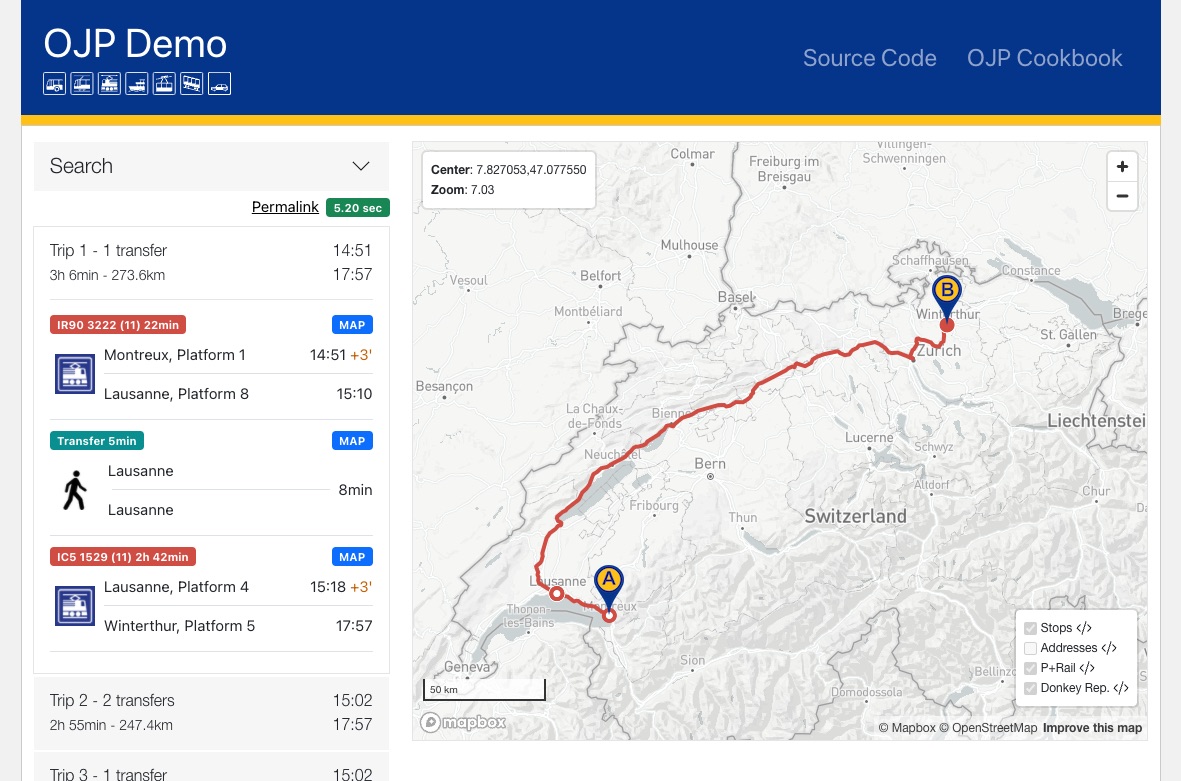Click the 50 km map scale bar
This screenshot has height=781, width=1181.
coord(484,689)
